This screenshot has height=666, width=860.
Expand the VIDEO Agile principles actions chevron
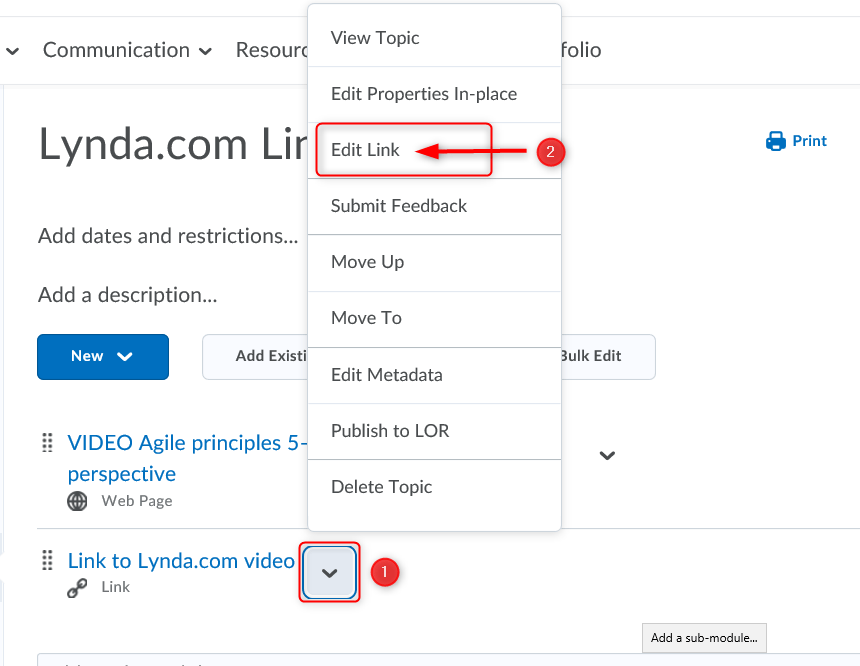(x=607, y=456)
